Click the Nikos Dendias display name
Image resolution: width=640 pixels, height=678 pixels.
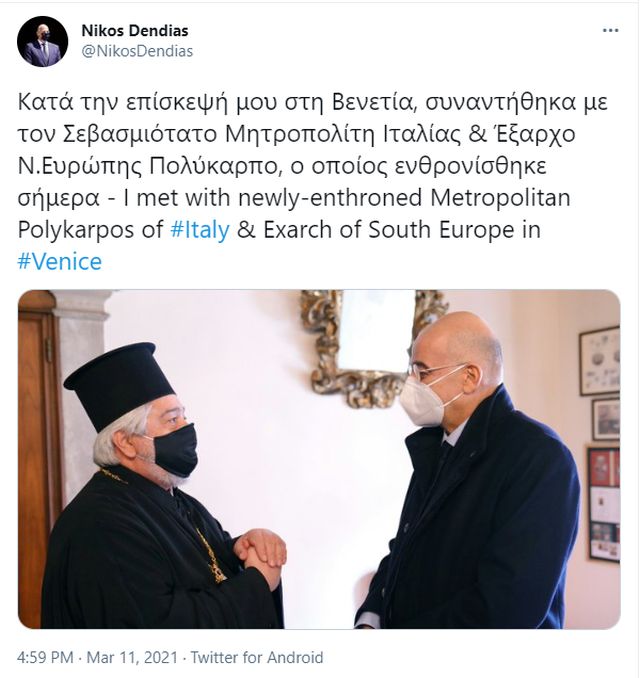[135, 31]
